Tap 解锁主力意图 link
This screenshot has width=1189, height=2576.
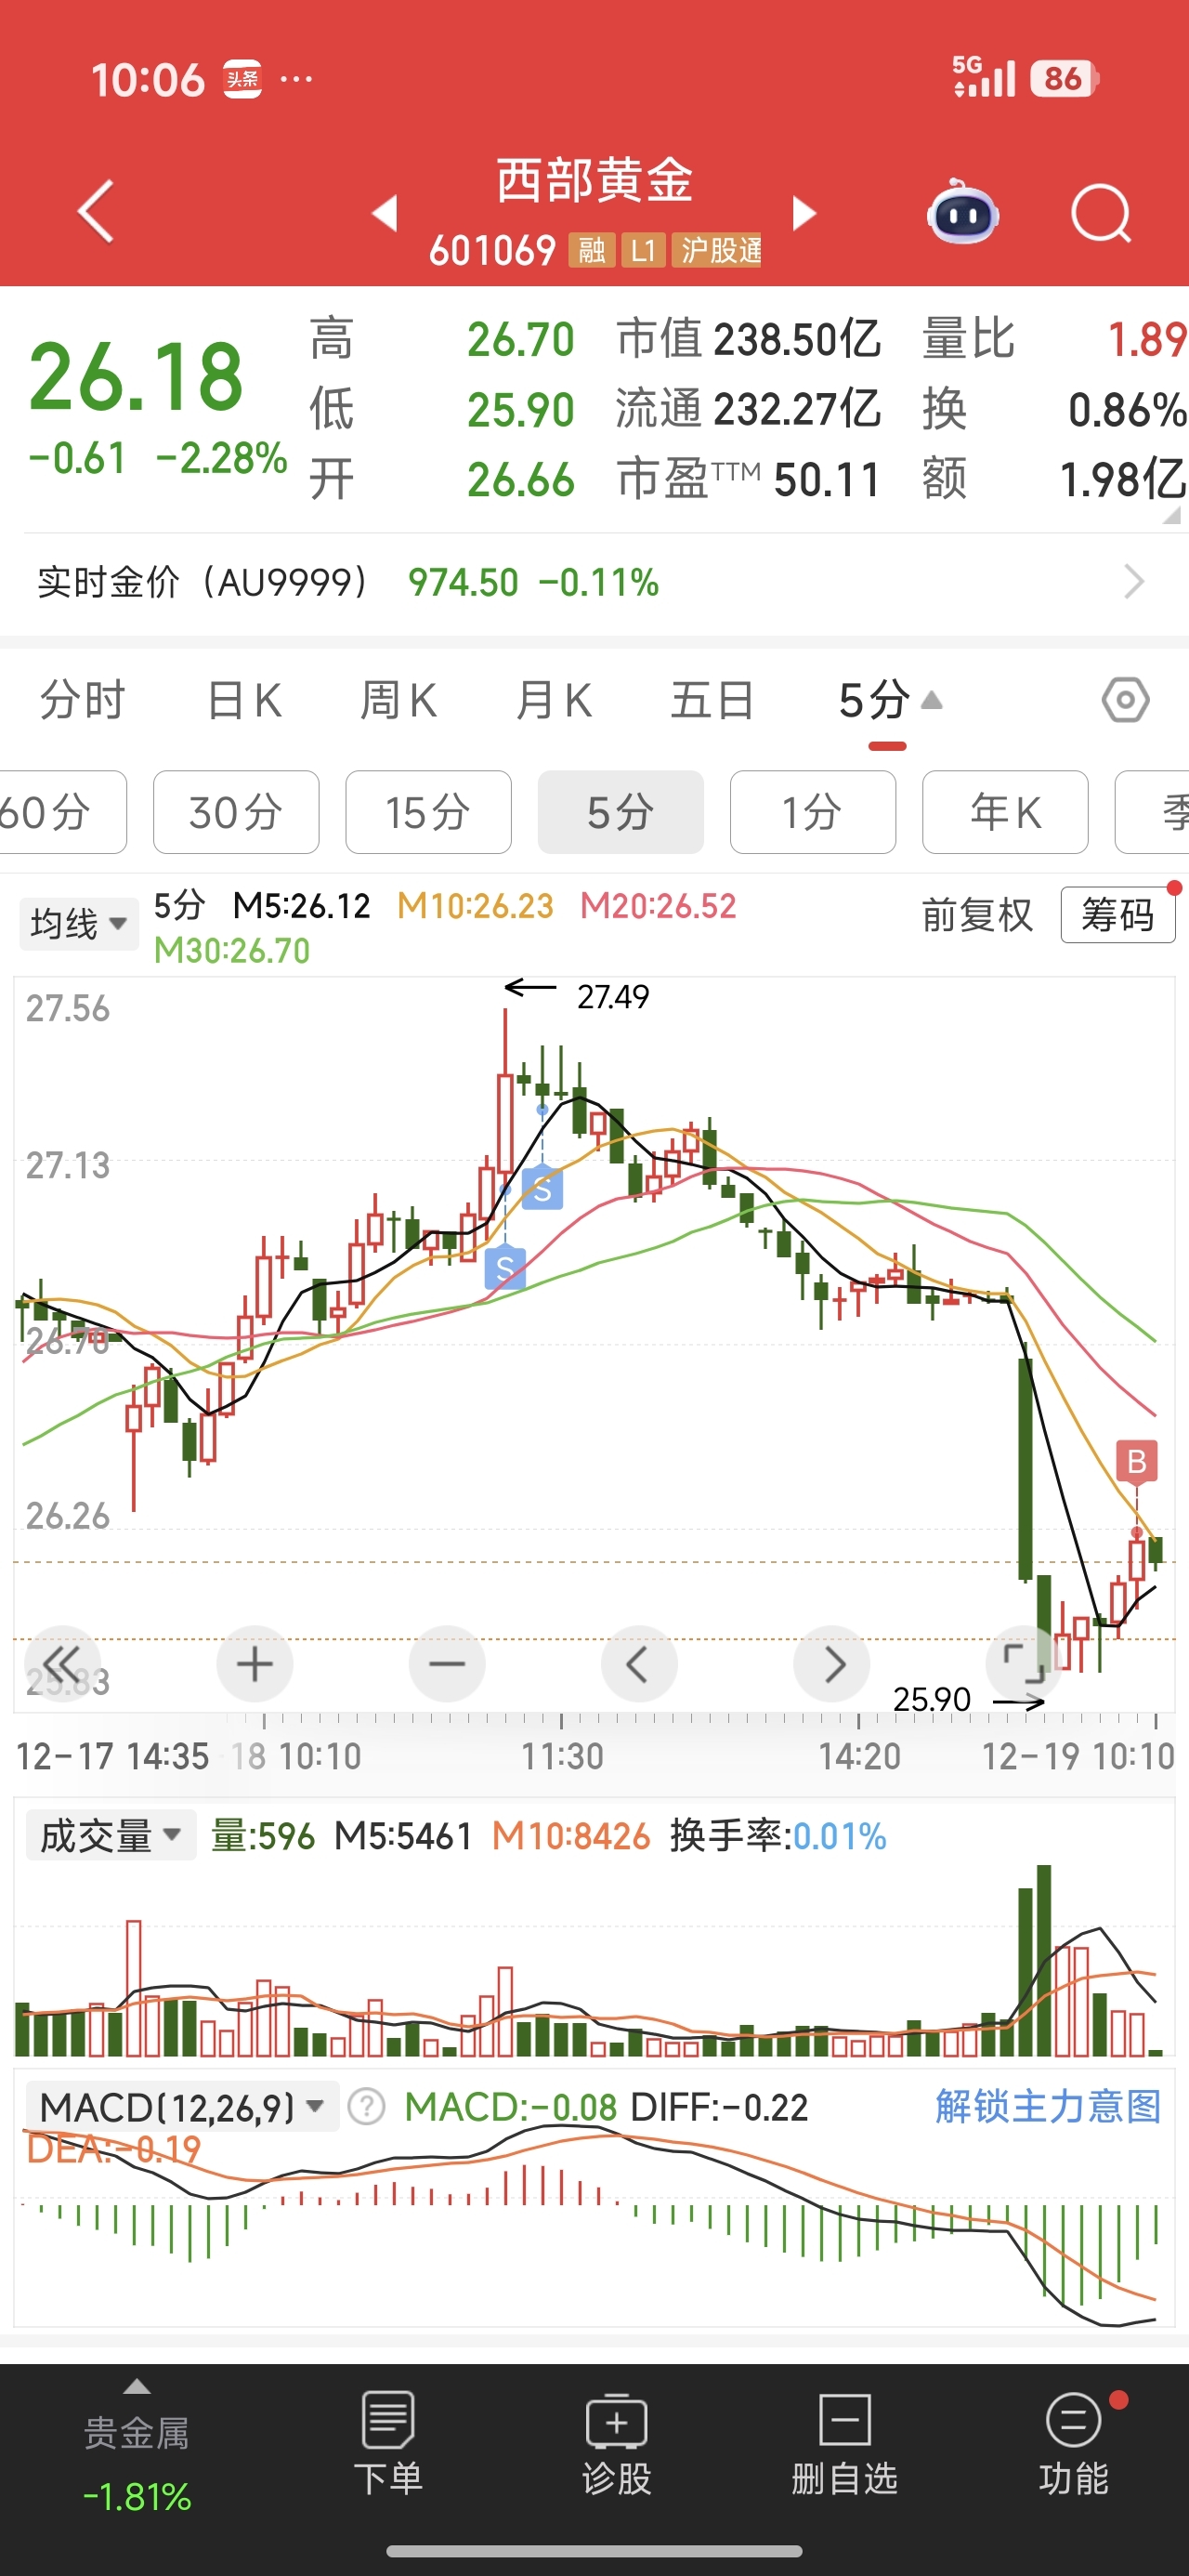click(x=1047, y=2106)
